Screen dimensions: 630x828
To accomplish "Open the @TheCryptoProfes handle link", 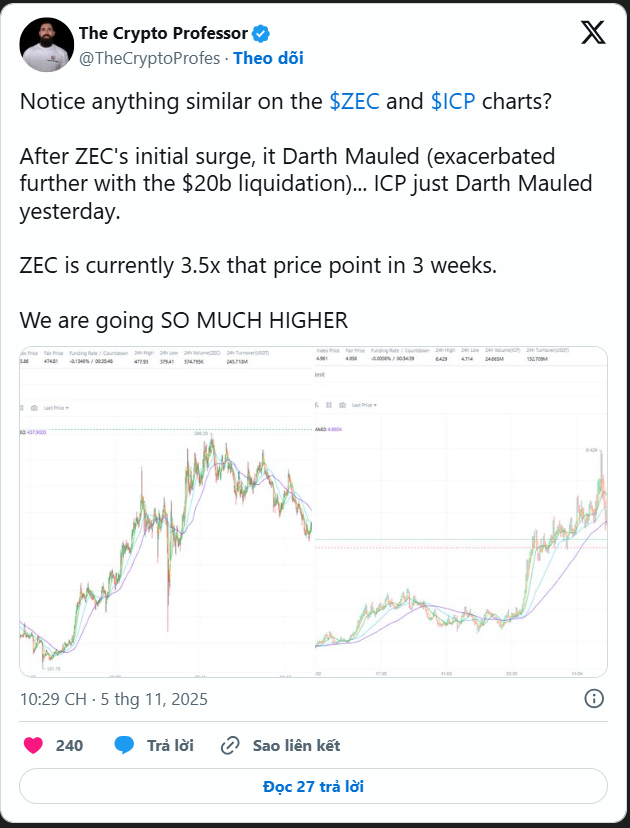I will [150, 58].
